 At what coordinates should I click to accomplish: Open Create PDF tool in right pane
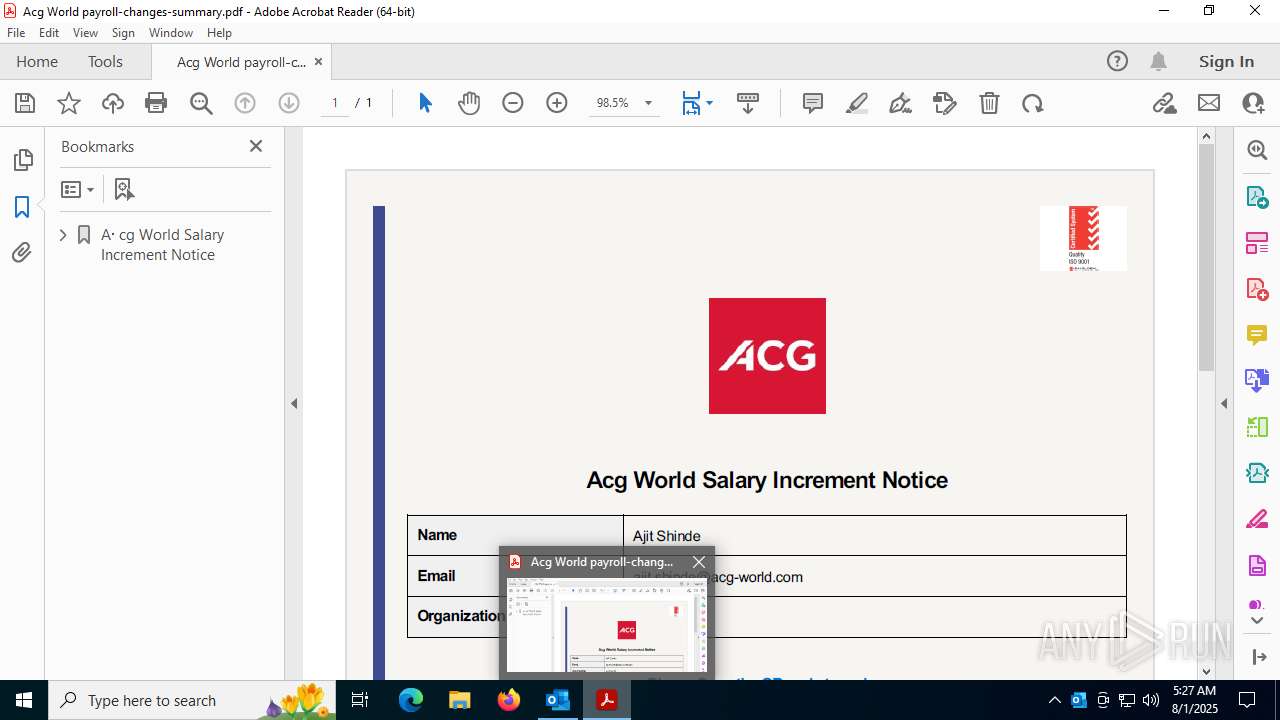pyautogui.click(x=1257, y=289)
